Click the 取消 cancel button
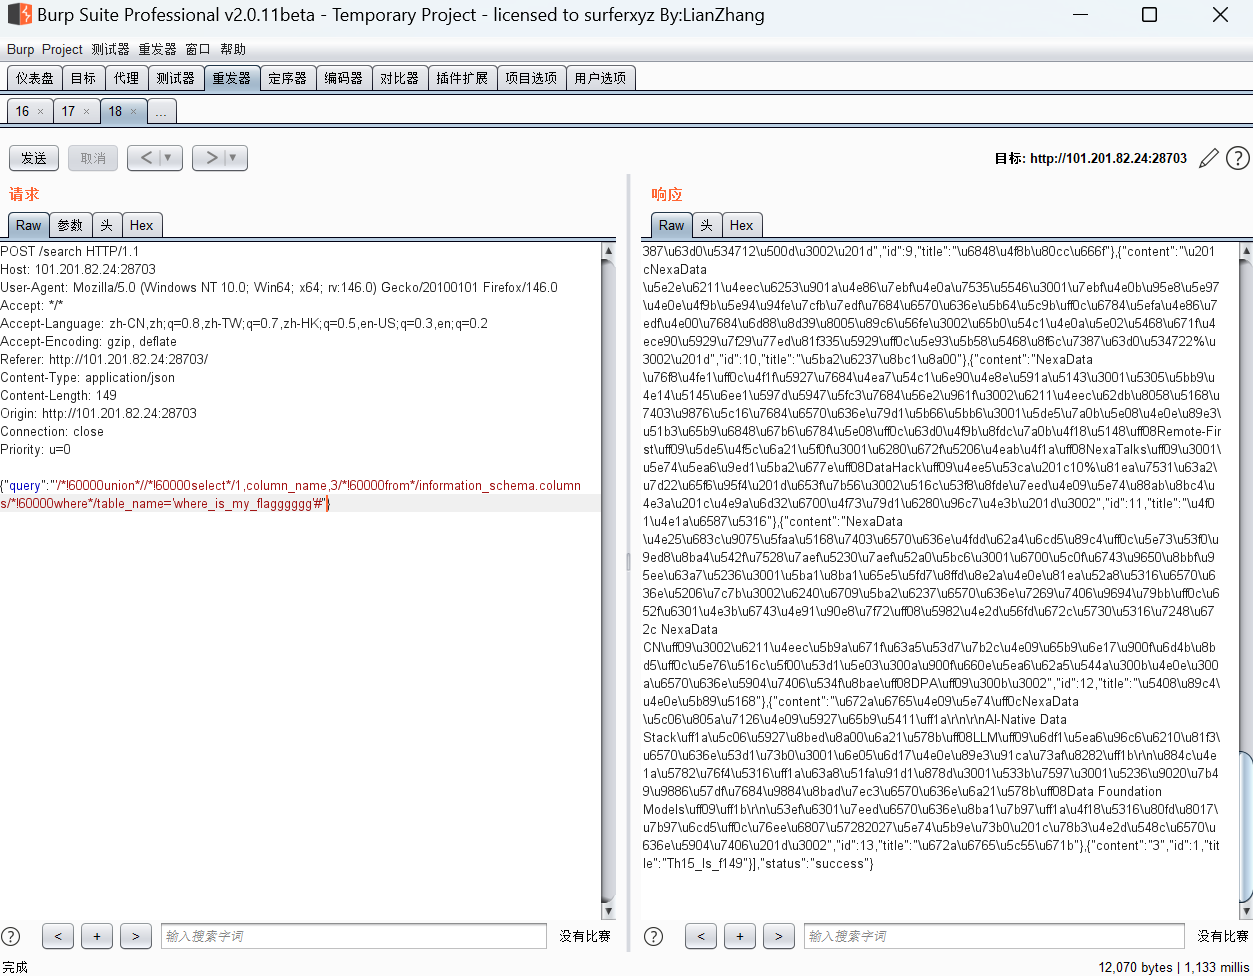The width and height of the screenshot is (1253, 976). coord(93,158)
